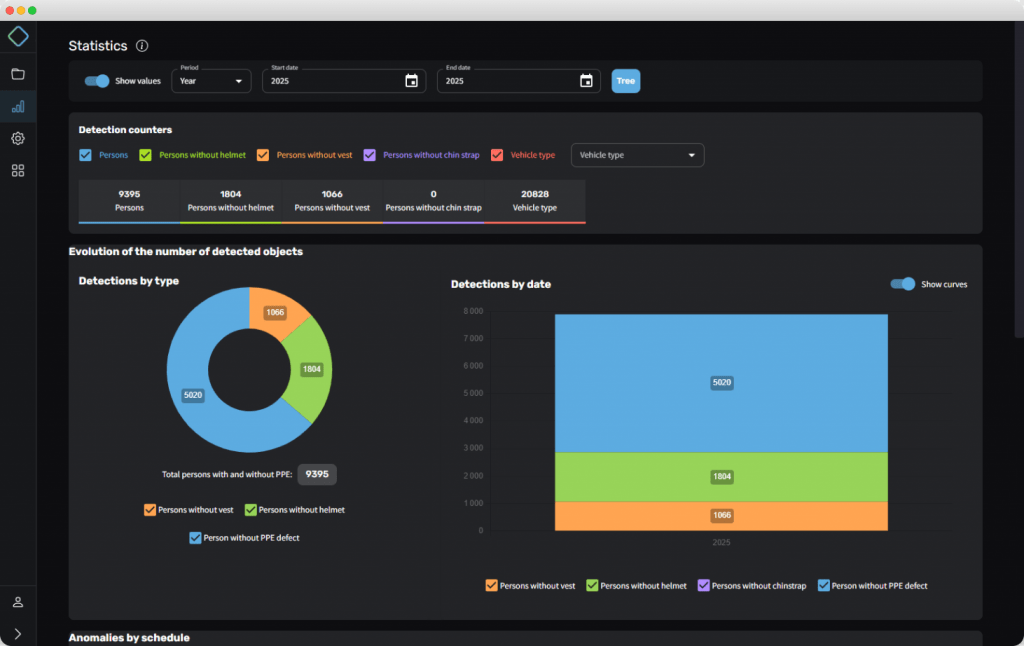Open the End date calendar icon
The width and height of the screenshot is (1024, 646).
coord(586,81)
